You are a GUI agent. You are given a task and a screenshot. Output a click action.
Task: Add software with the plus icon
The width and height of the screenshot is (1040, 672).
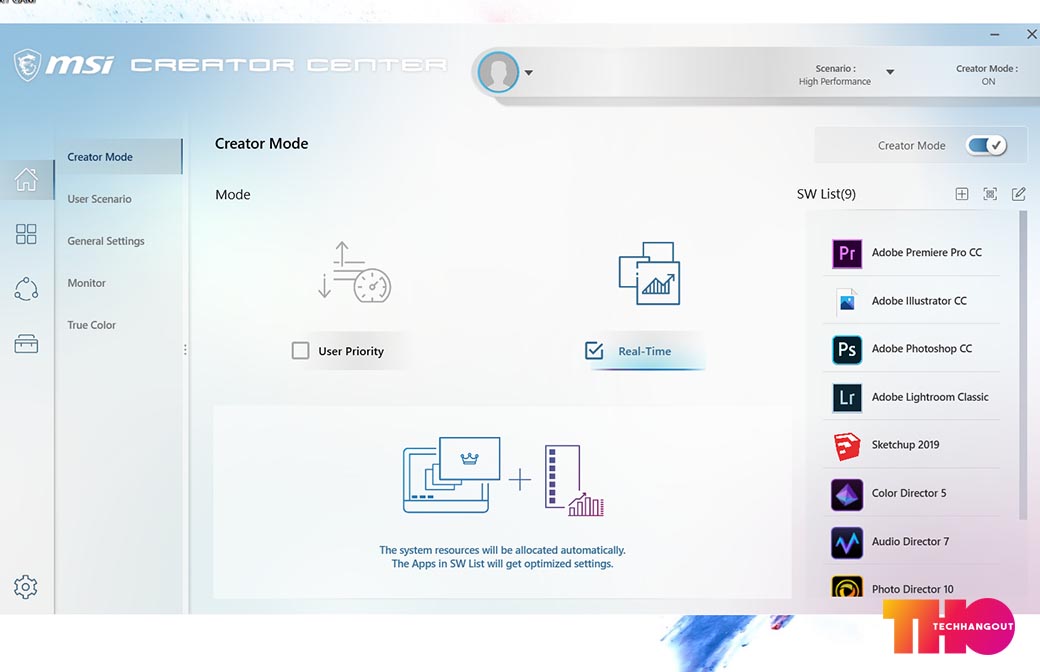tap(962, 194)
